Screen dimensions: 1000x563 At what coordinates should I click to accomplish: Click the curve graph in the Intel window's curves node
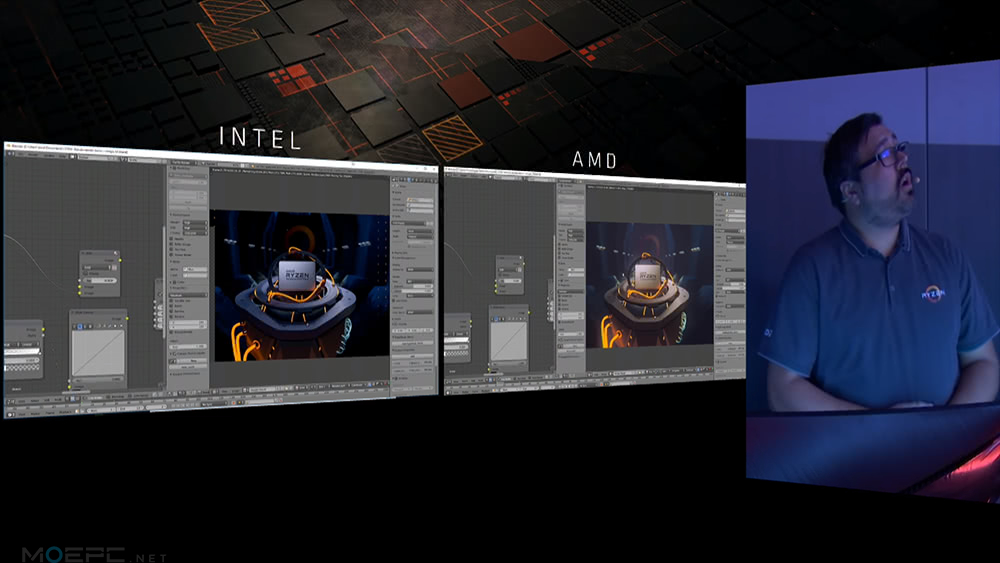(x=98, y=354)
